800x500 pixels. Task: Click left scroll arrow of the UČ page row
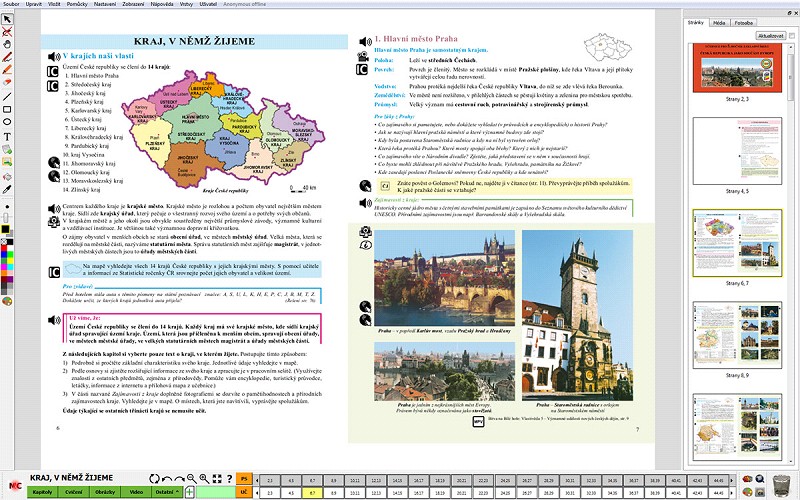256,493
